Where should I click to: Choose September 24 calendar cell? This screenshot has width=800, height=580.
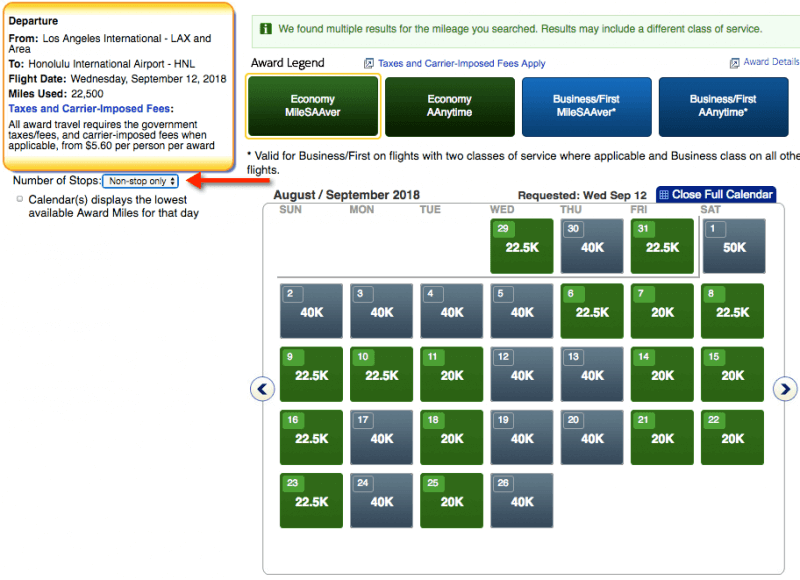tap(381, 500)
